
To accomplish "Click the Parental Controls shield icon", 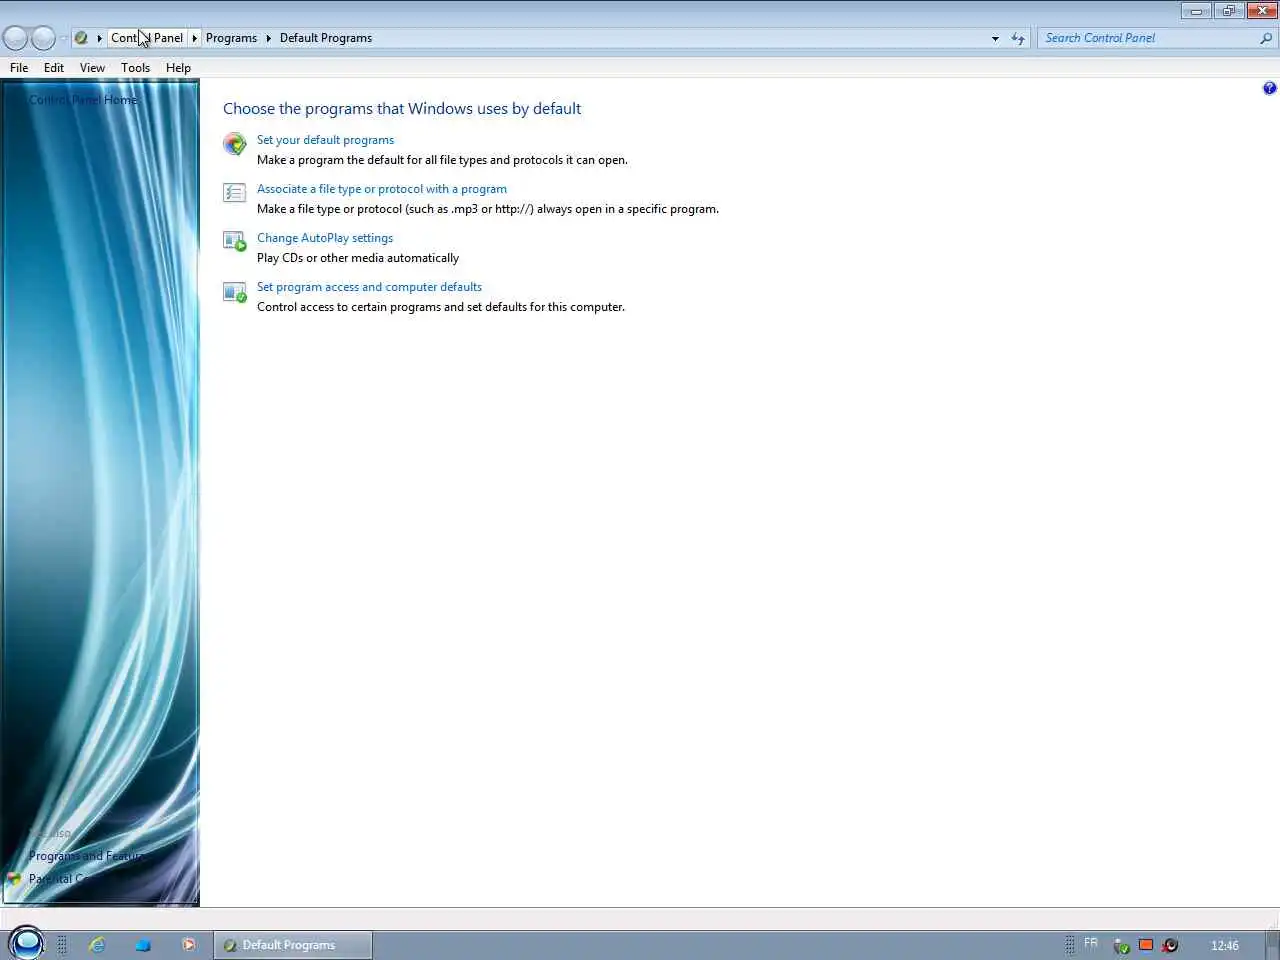I will (14, 879).
